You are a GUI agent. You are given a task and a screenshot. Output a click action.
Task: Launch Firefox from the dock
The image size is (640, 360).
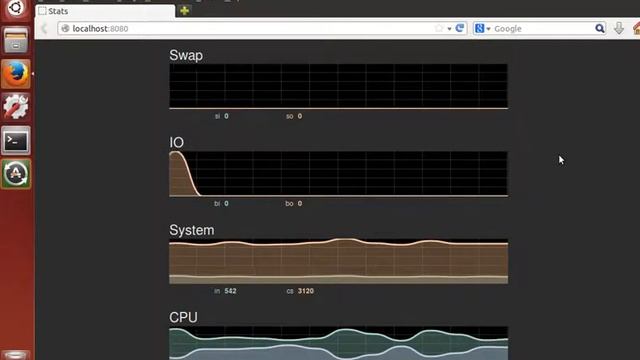pos(16,74)
